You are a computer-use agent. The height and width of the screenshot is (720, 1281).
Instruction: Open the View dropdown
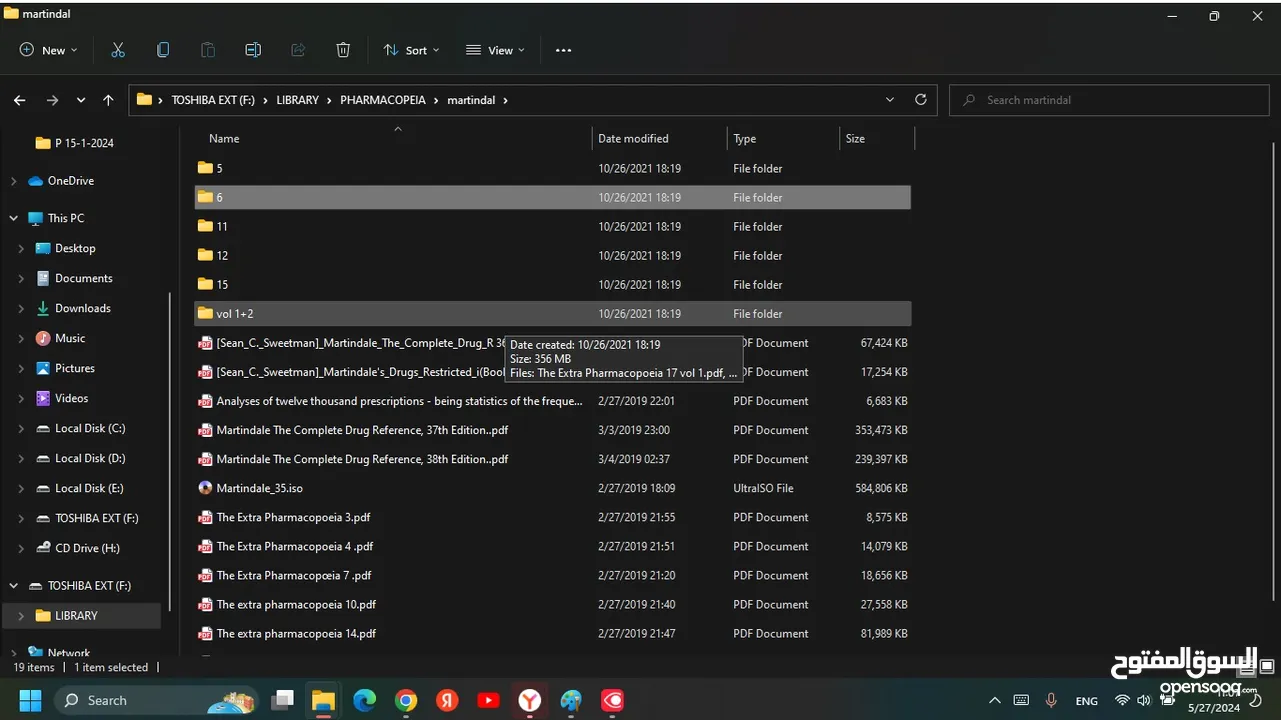(x=495, y=50)
